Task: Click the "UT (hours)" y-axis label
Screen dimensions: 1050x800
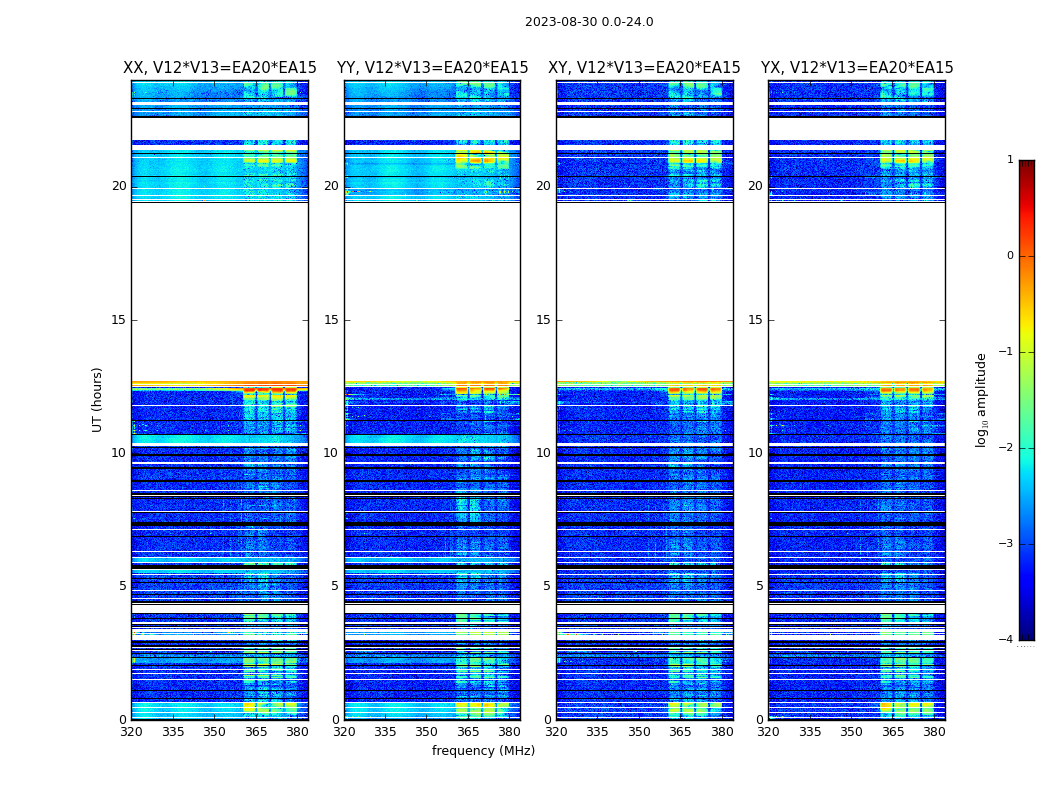Action: 98,399
